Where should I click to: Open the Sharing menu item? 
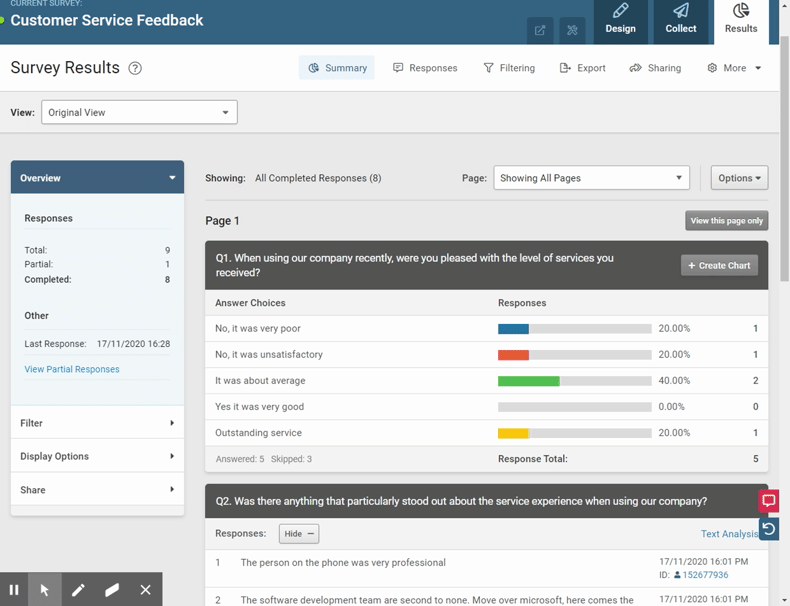tap(655, 68)
